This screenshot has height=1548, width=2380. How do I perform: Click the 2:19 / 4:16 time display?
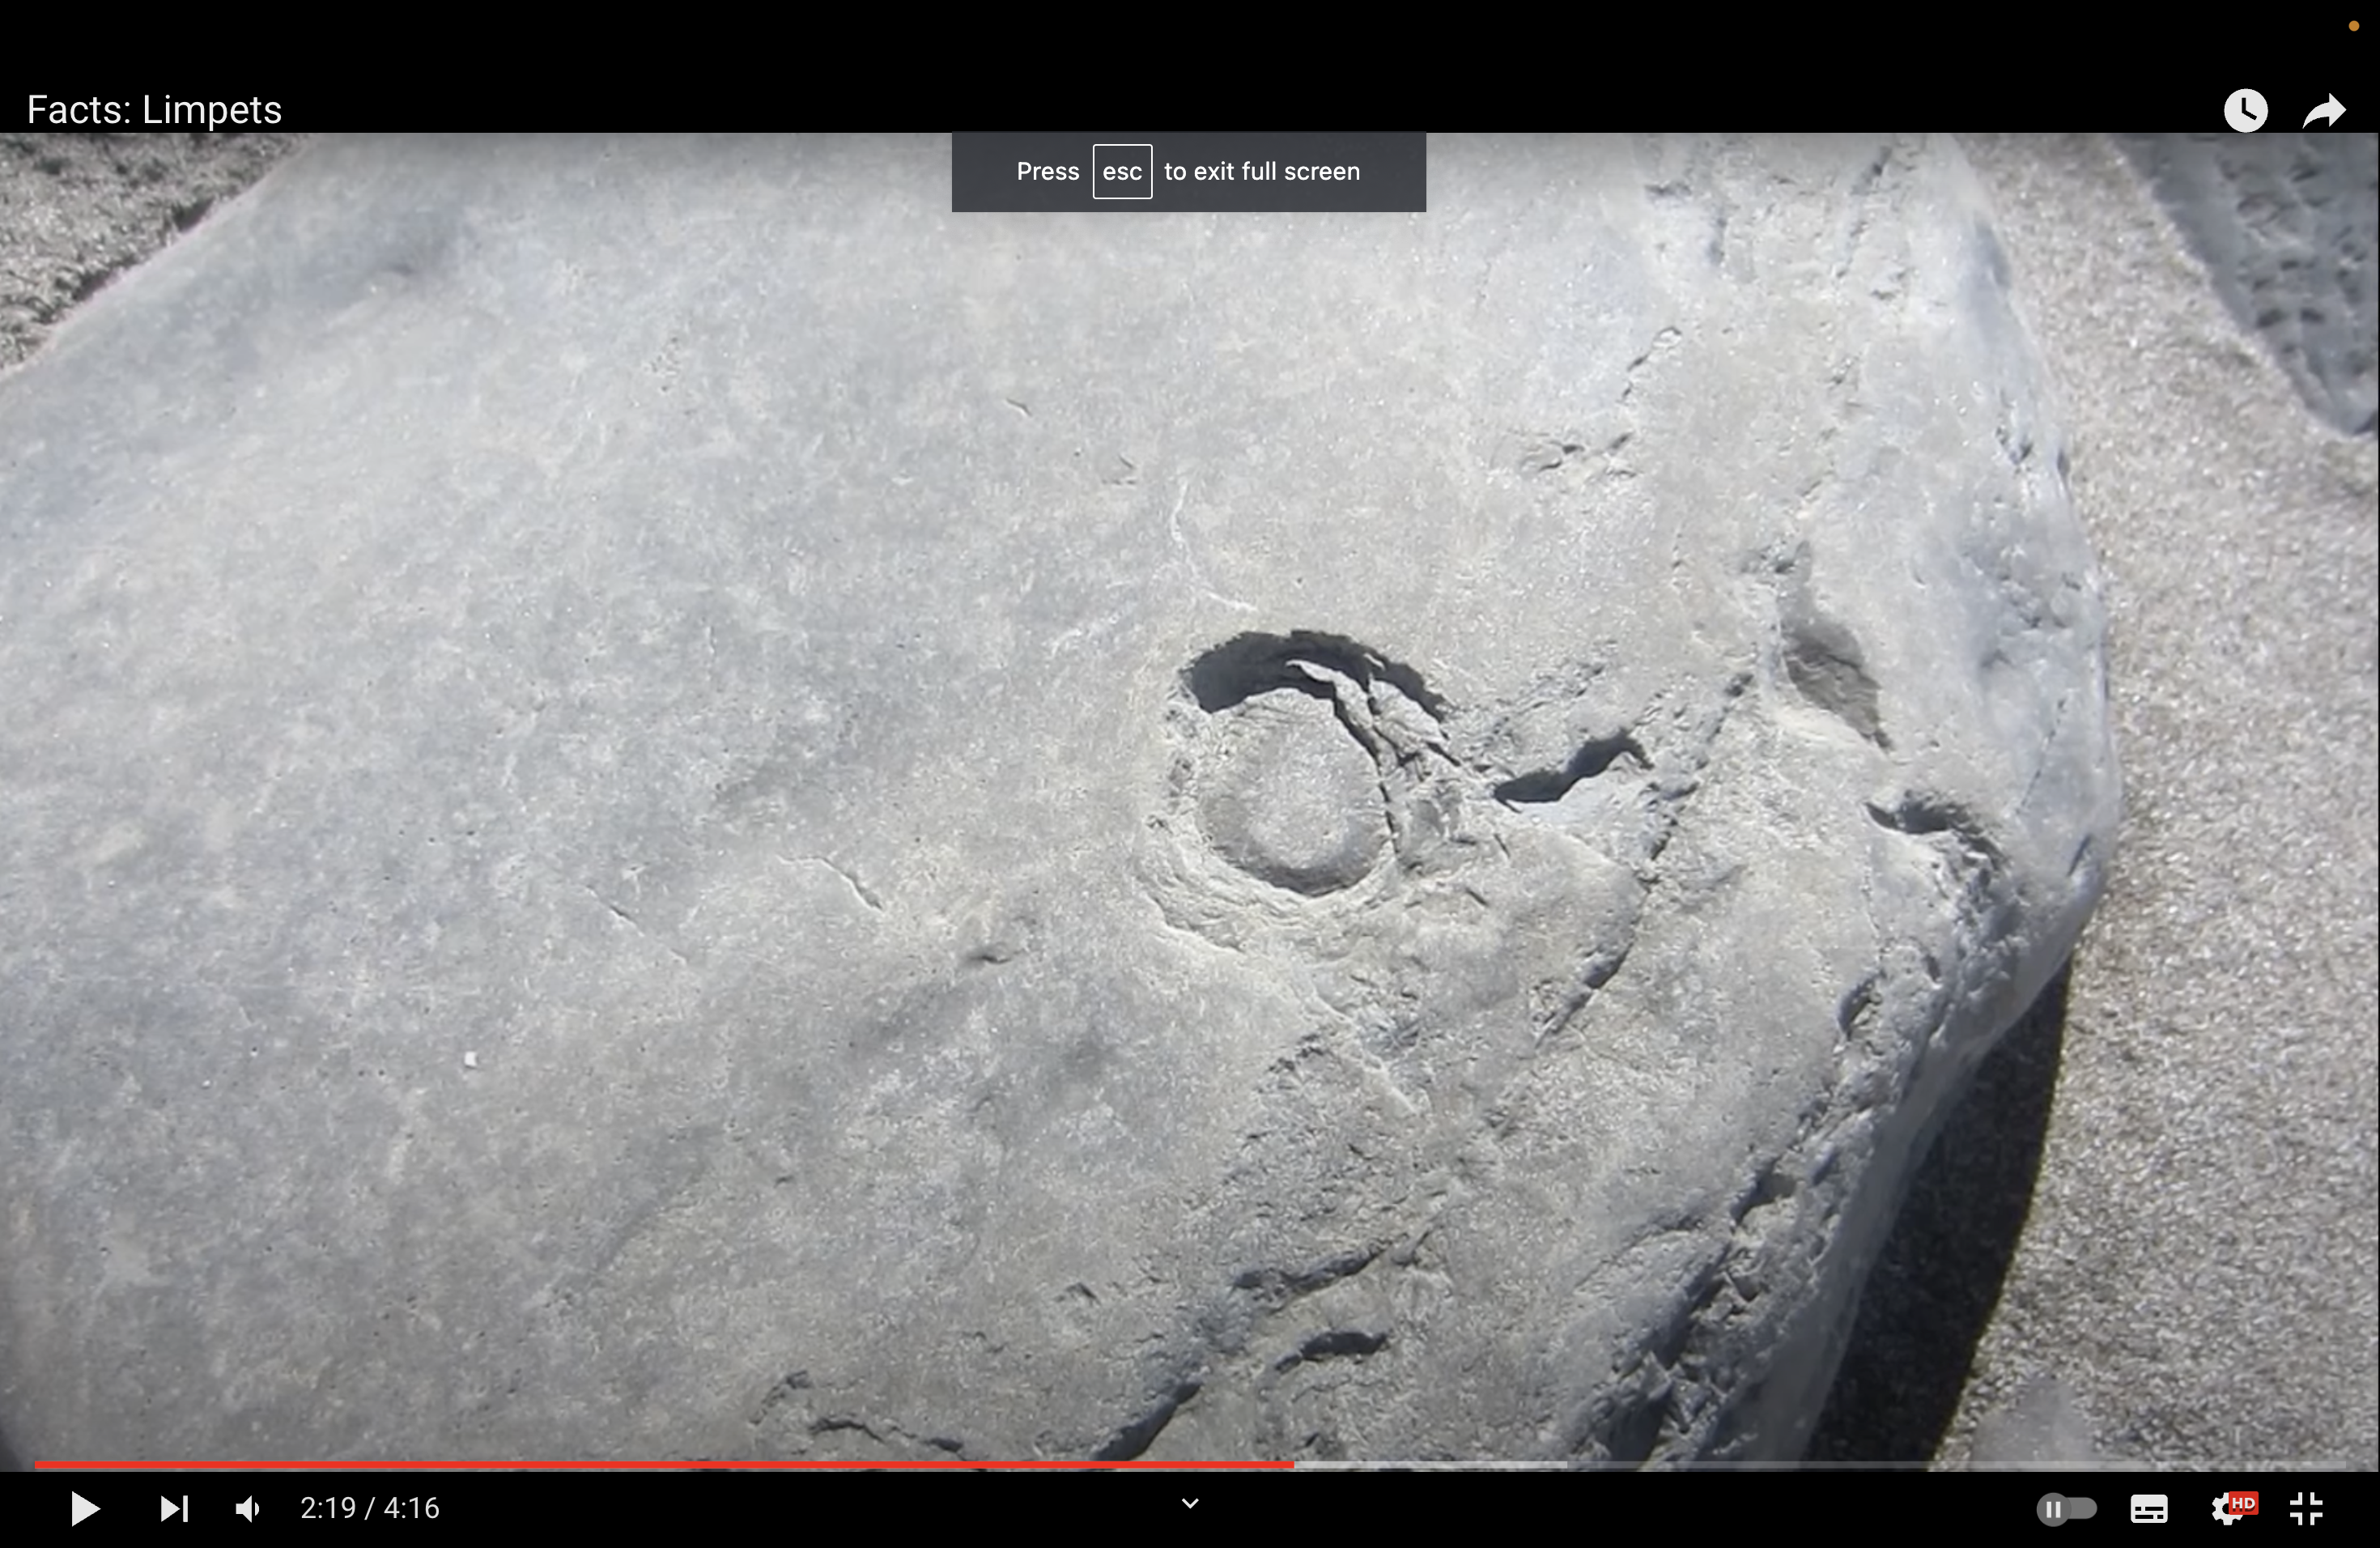pyautogui.click(x=369, y=1508)
